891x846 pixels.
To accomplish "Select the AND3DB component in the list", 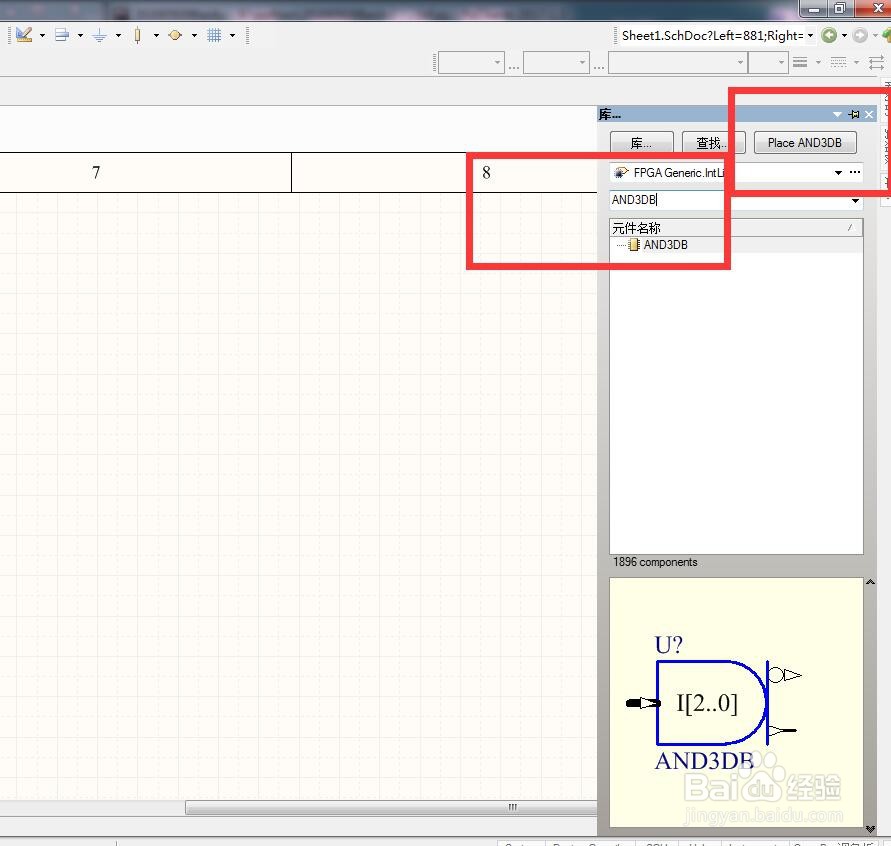I will [665, 245].
